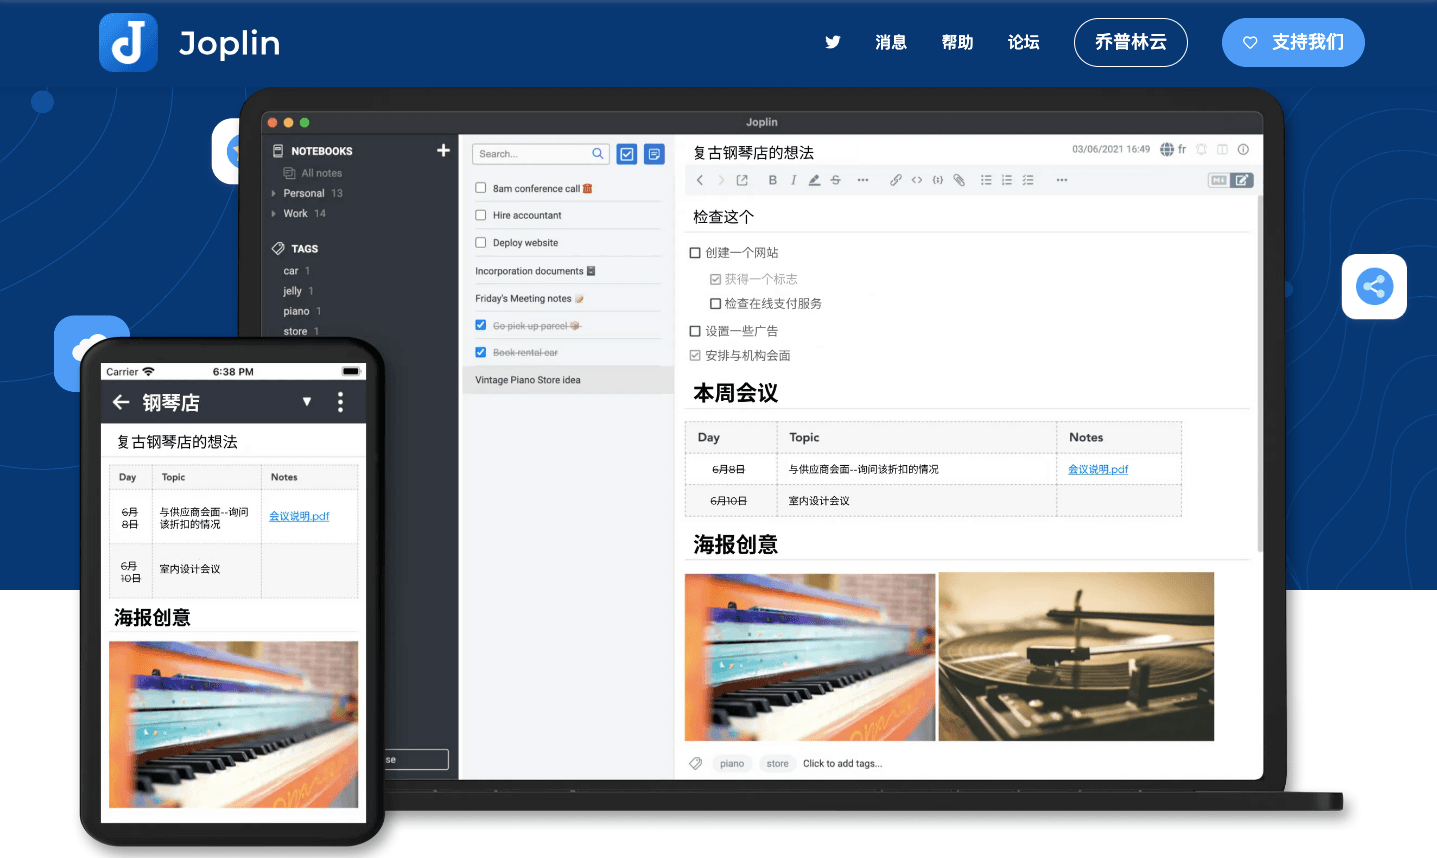Click the inline code icon
Viewport: 1437px width, 858px height.
click(x=917, y=180)
